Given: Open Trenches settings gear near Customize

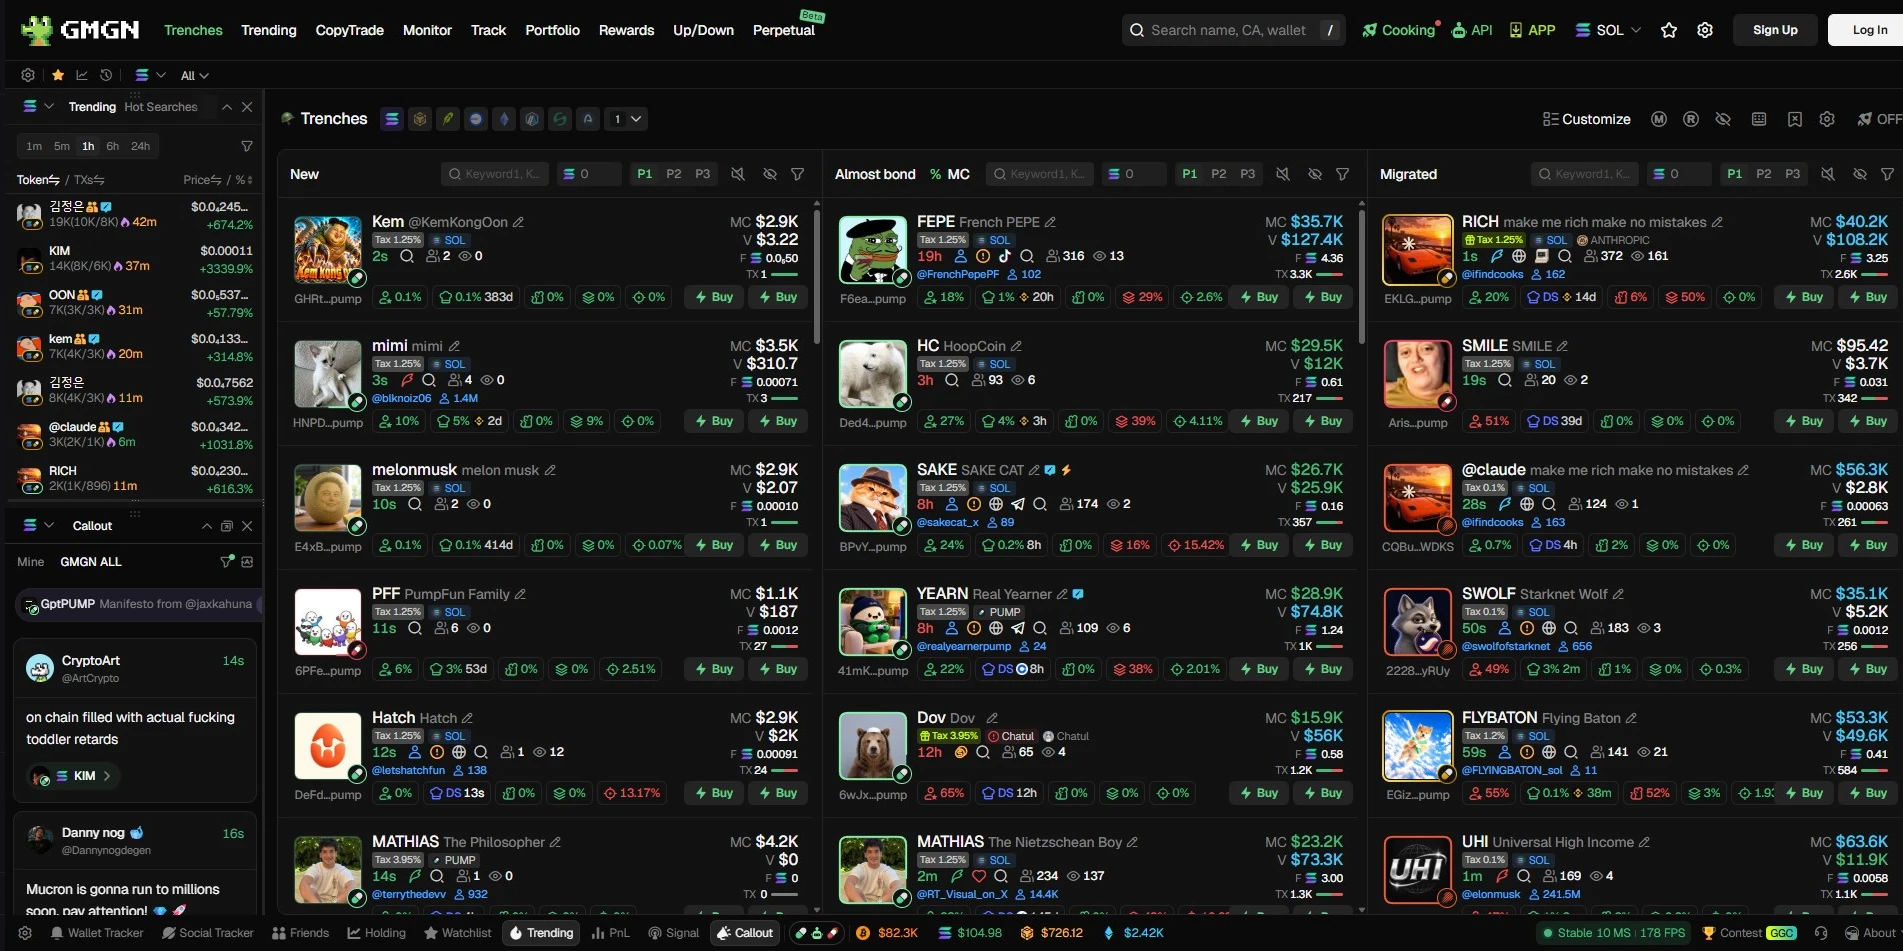Looking at the screenshot, I should [x=1827, y=119].
